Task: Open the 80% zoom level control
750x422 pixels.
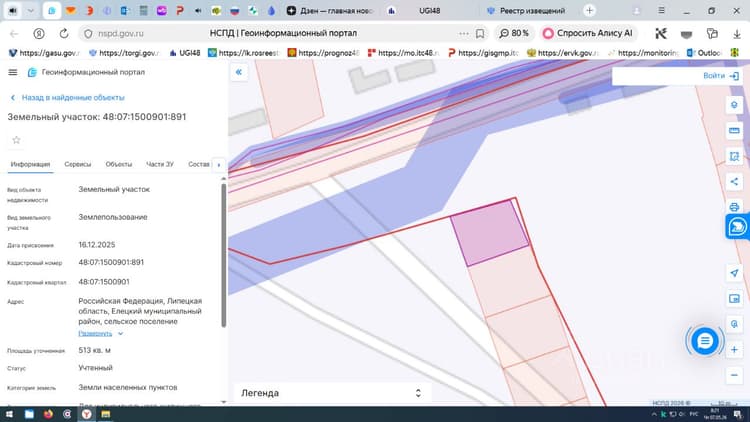Action: [x=514, y=33]
